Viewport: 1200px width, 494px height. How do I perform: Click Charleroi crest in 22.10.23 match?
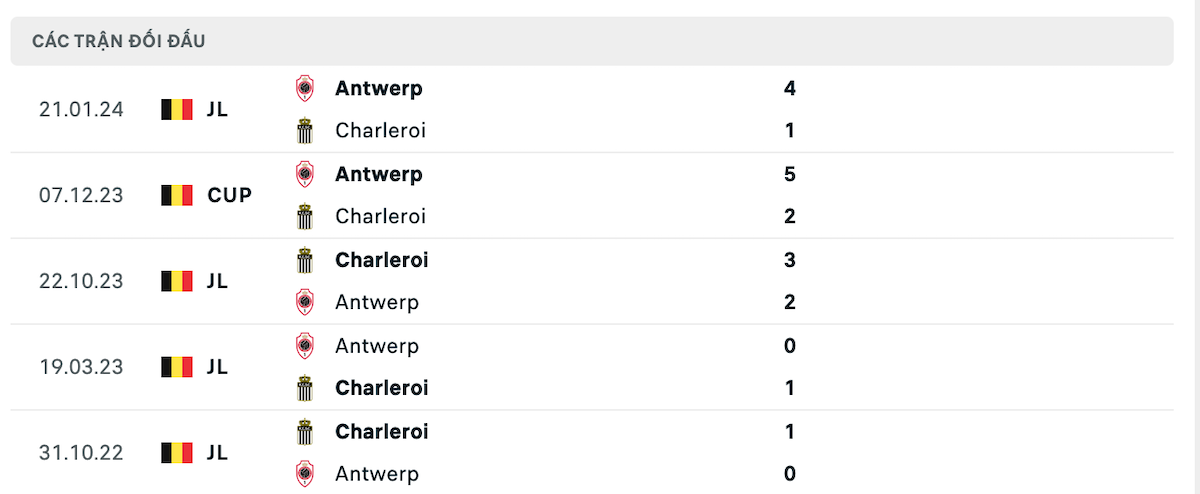(x=304, y=261)
